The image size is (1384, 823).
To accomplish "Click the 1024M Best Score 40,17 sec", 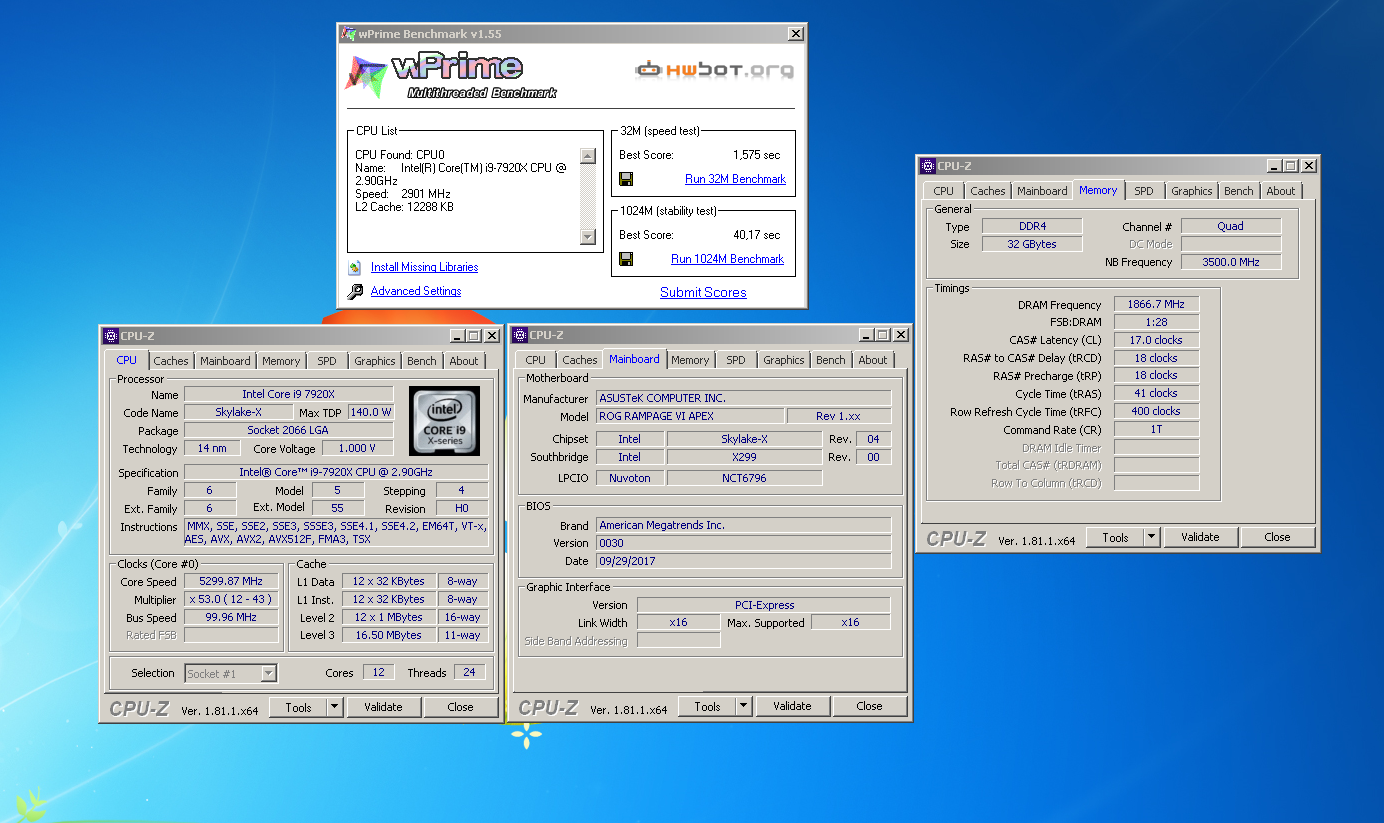I will coord(756,235).
